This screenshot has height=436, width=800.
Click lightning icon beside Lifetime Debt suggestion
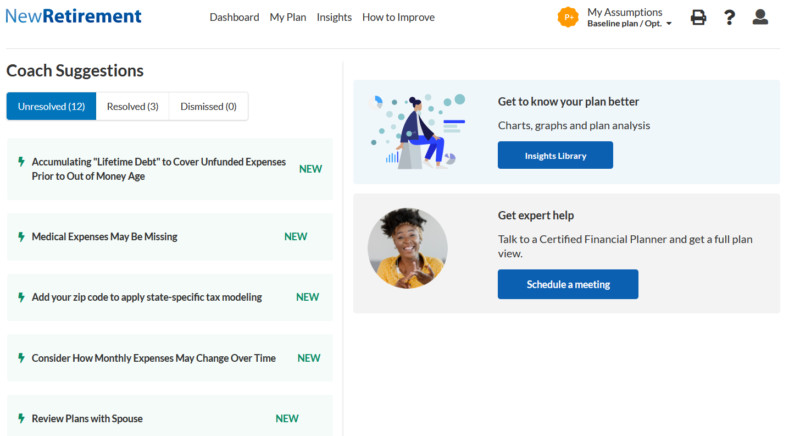pos(21,162)
